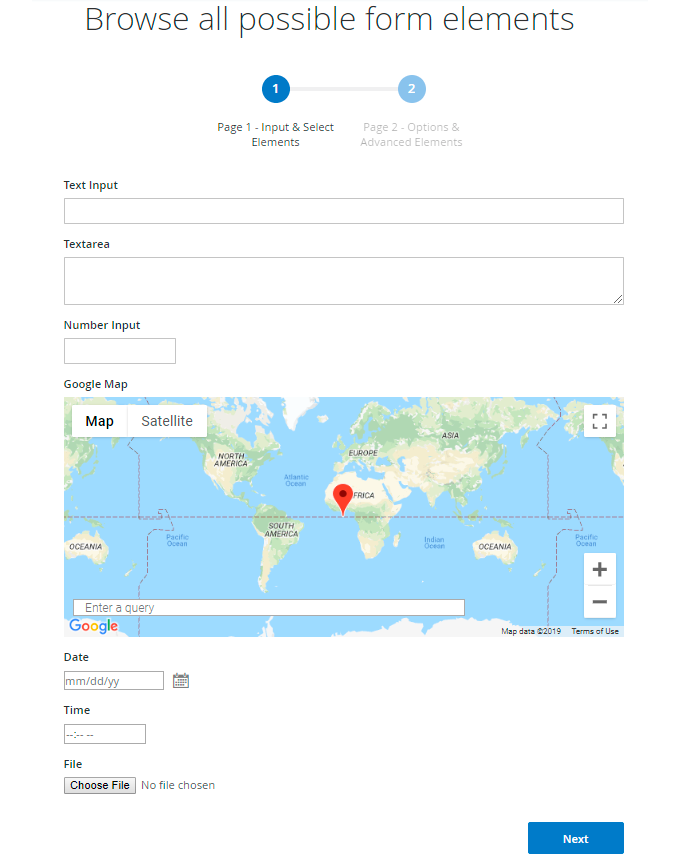Focus the Text Input field
This screenshot has height=856, width=681.
343,211
